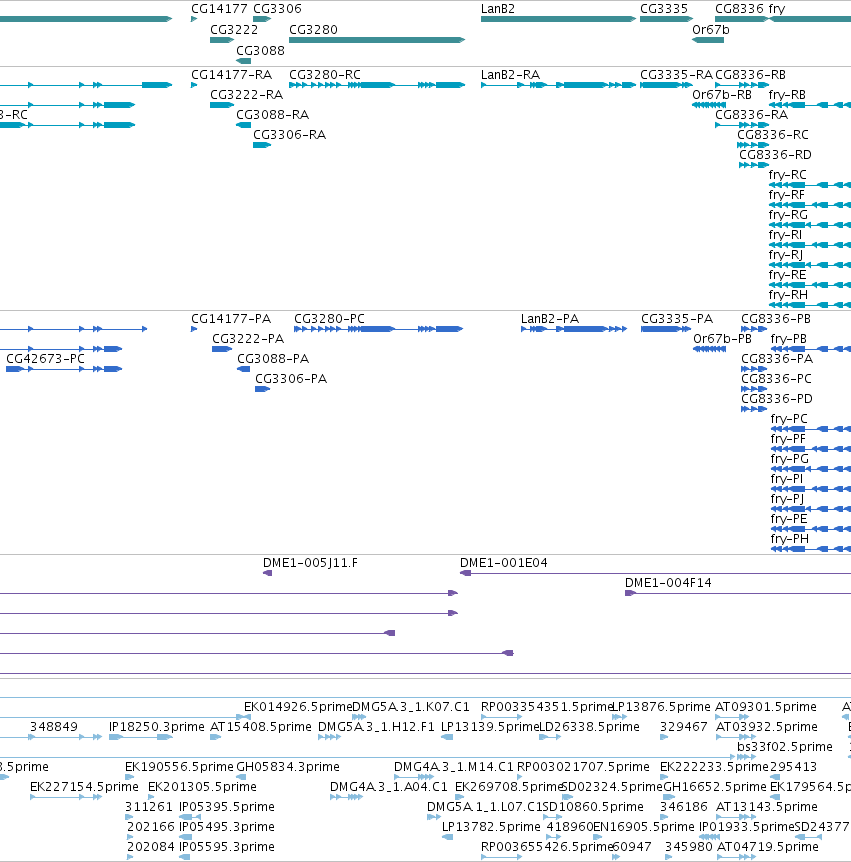
Task: Click transcript CG8336-RD label
Action: click(x=775, y=154)
